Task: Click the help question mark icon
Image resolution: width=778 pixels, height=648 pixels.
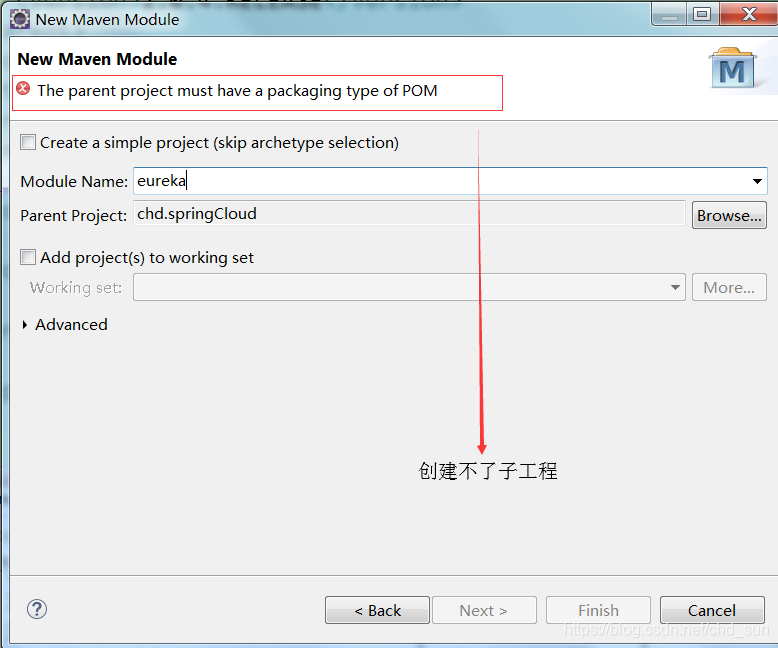Action: click(37, 609)
